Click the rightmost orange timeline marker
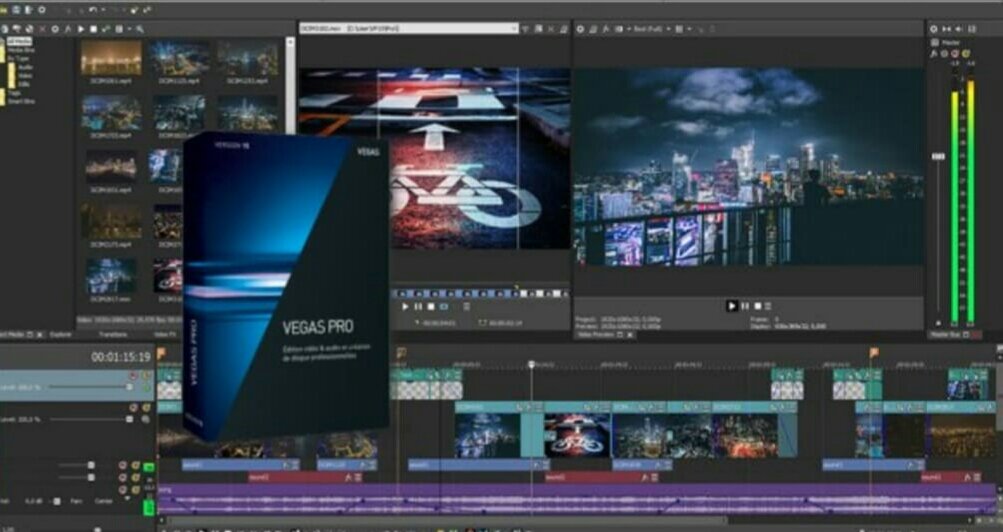The width and height of the screenshot is (1003, 532). click(874, 352)
